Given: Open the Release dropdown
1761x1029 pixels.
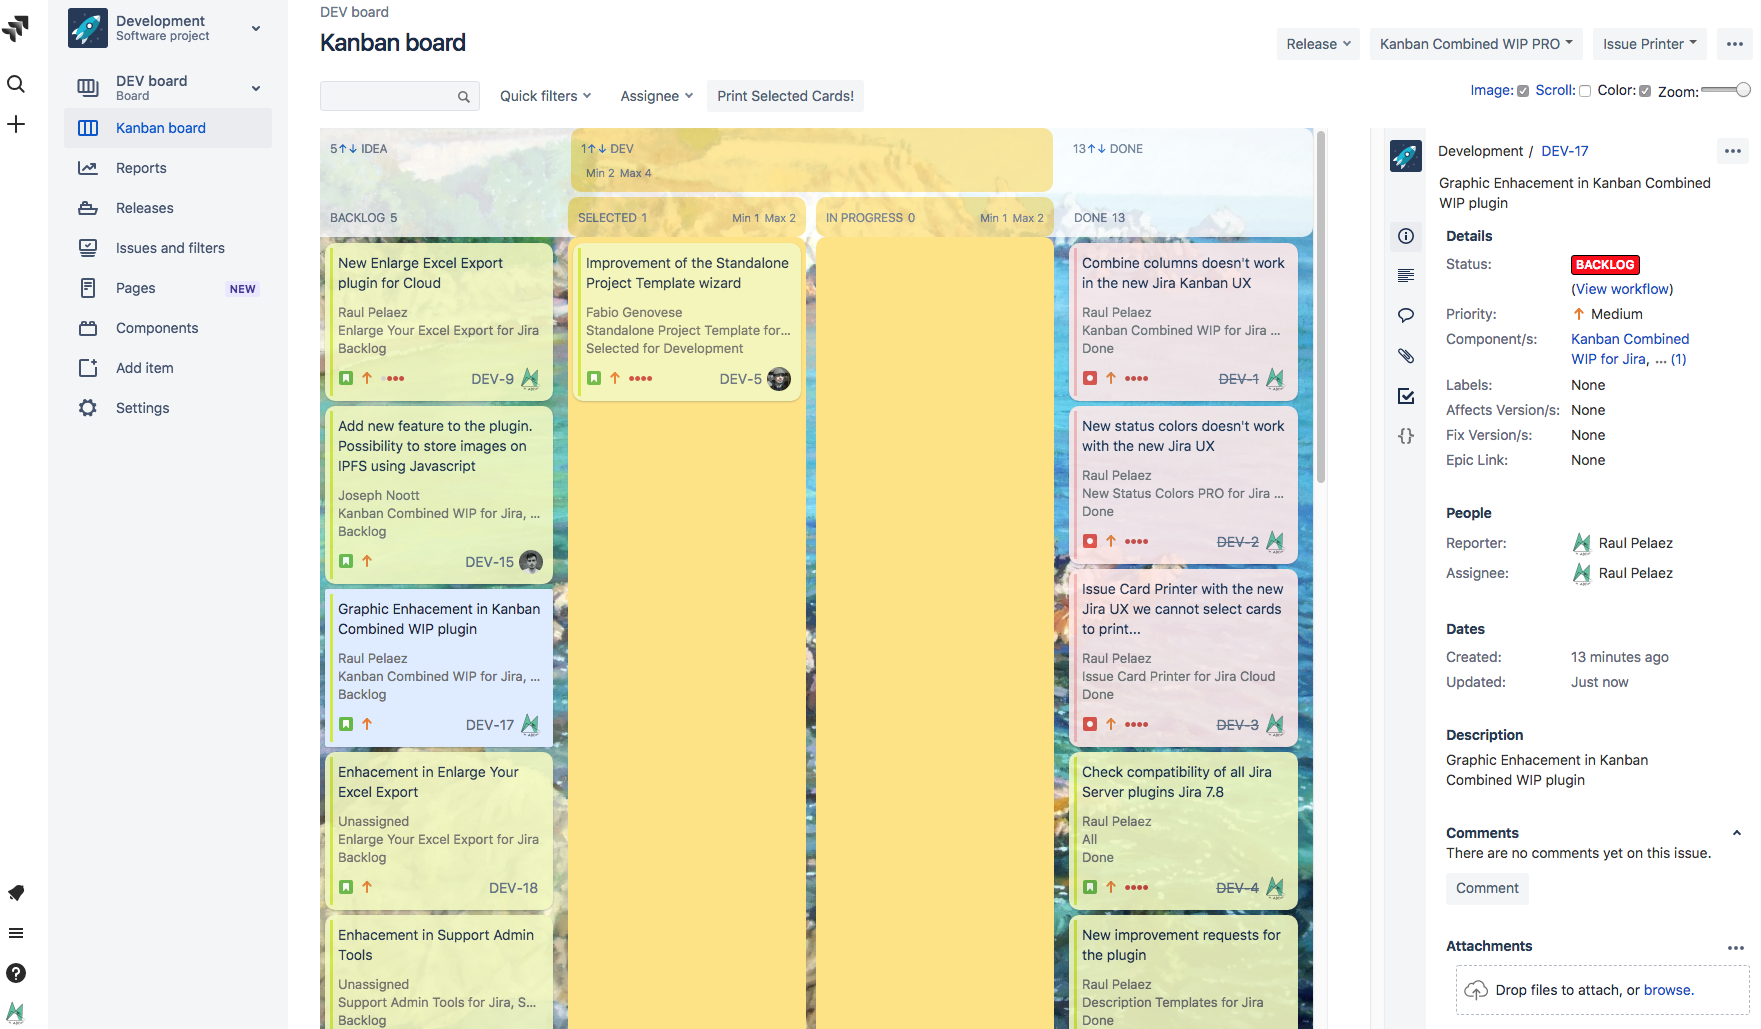Looking at the screenshot, I should click(x=1318, y=44).
